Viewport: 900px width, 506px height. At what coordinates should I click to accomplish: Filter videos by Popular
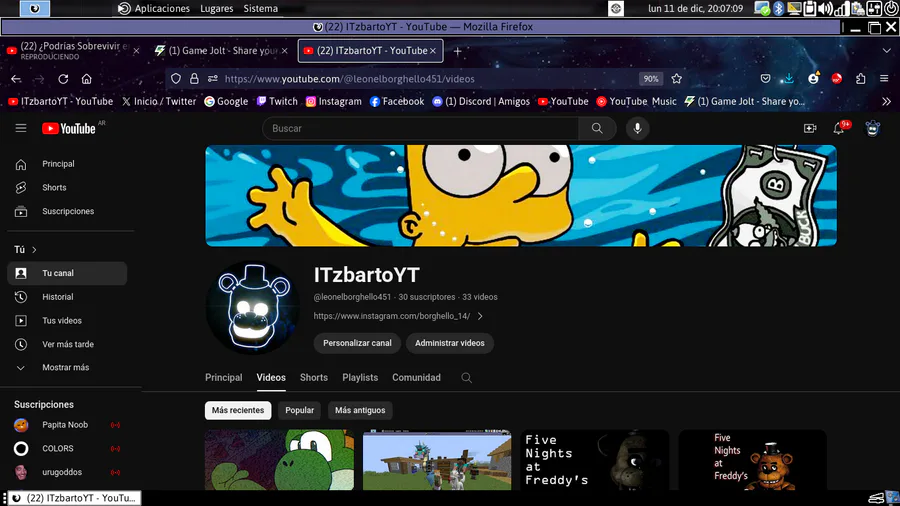300,410
